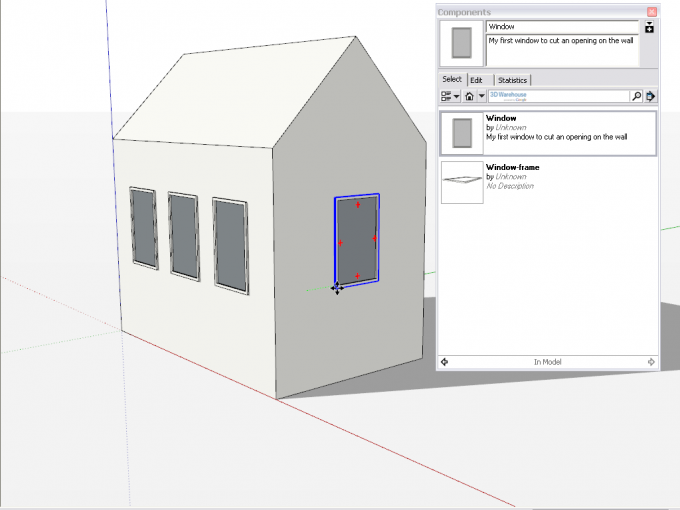Click the In Model home icon

click(469, 97)
